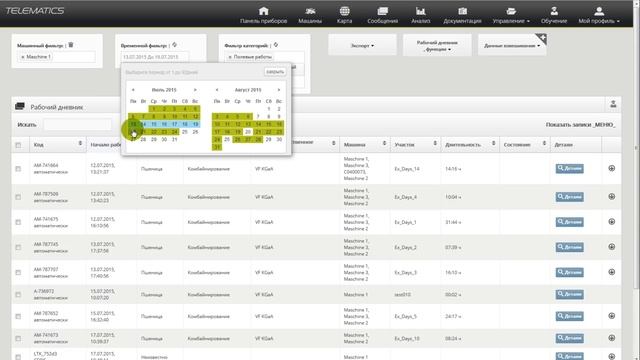Viewport: 640px width, 360px height.
Task: Open the Данные компоновки dropdown
Action: click(512, 45)
